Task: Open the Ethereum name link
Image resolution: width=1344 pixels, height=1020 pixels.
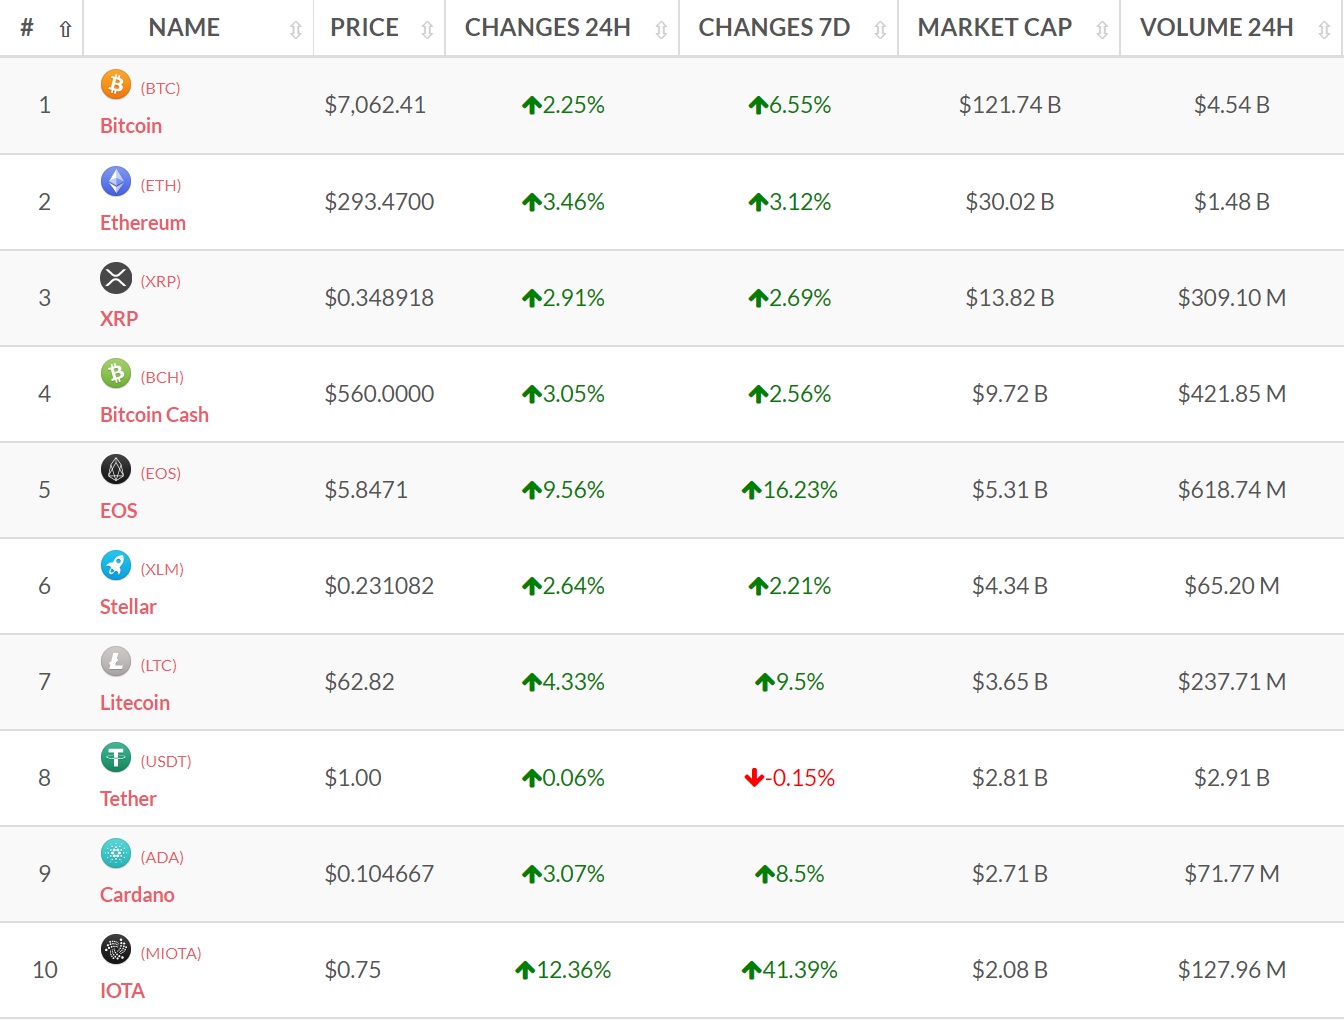Action: [143, 223]
